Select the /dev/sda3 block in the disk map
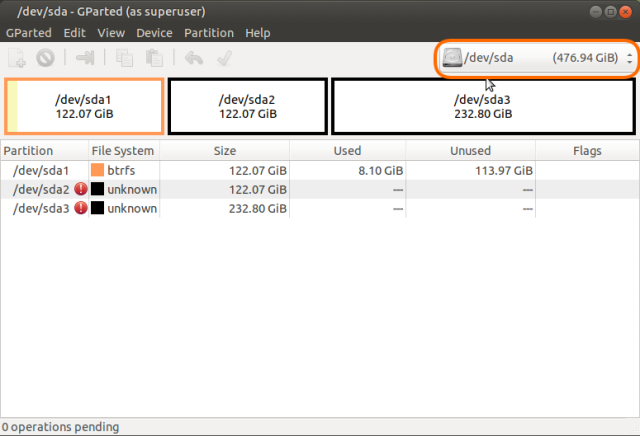Viewport: 640px width, 436px height. click(x=483, y=106)
